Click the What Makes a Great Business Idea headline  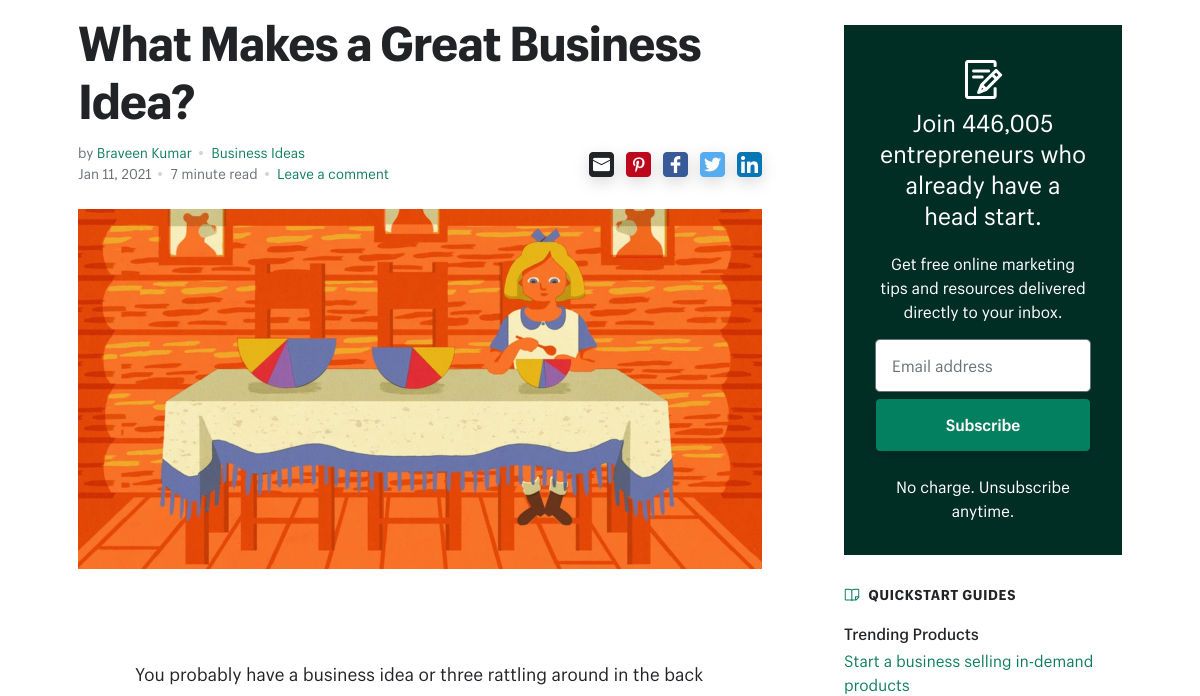tap(389, 73)
